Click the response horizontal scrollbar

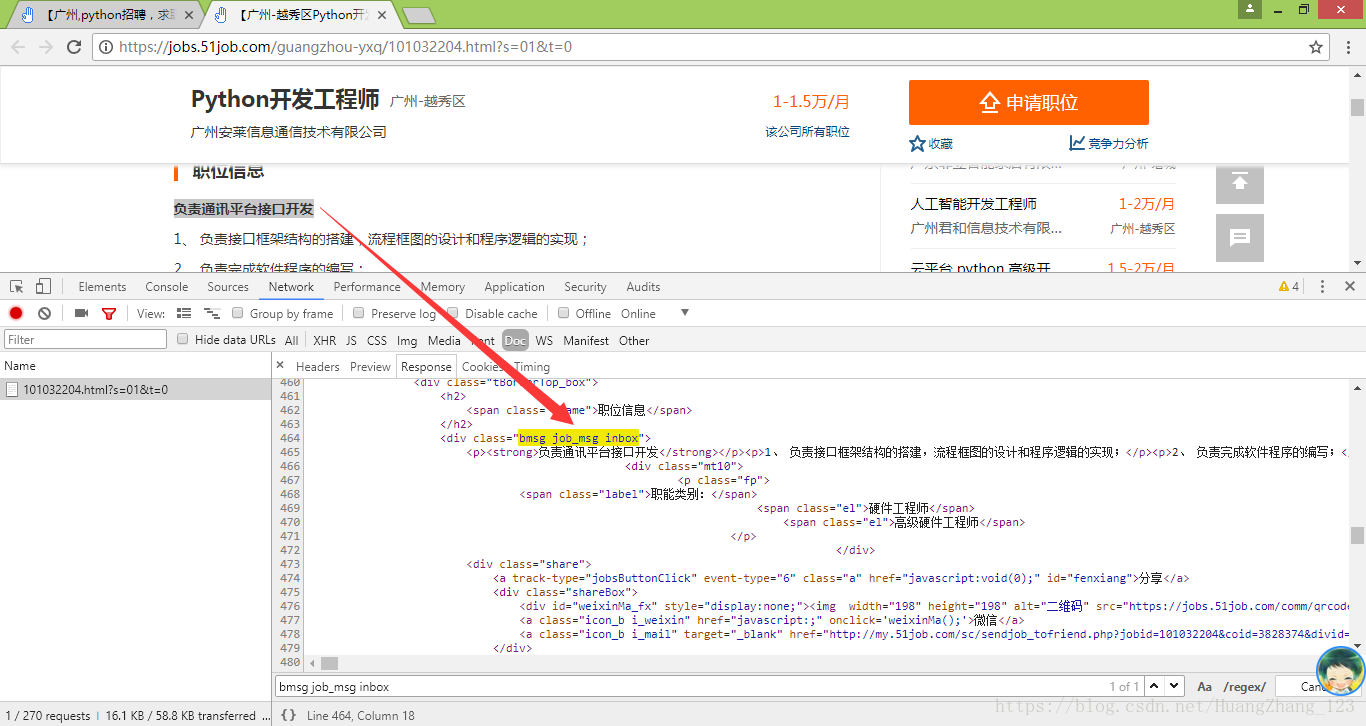[329, 663]
